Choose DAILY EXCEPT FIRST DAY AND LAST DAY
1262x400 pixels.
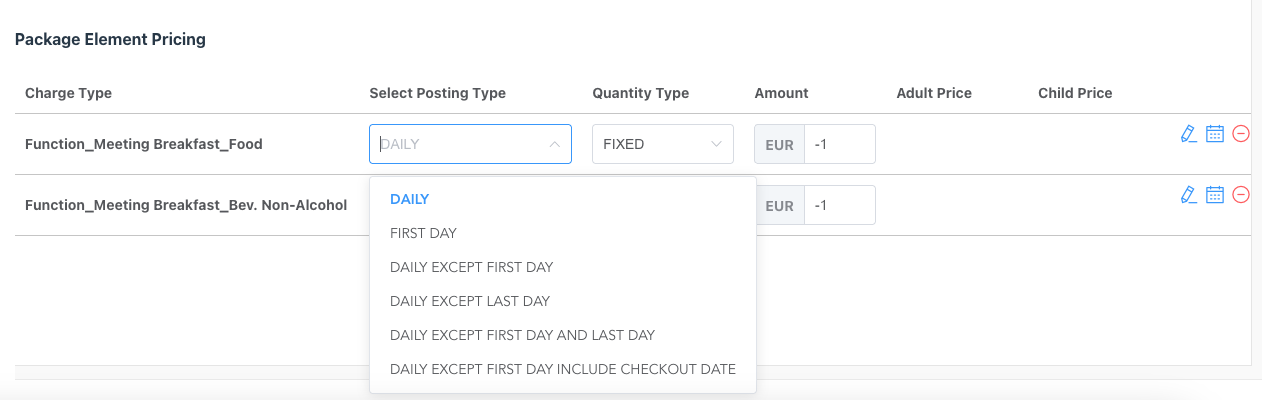point(522,335)
